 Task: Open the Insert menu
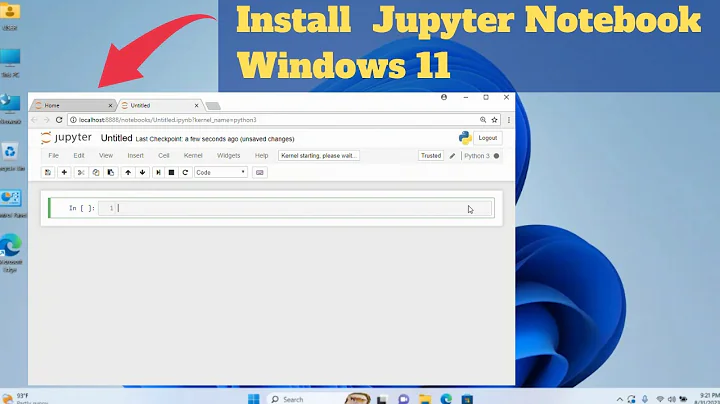point(135,156)
